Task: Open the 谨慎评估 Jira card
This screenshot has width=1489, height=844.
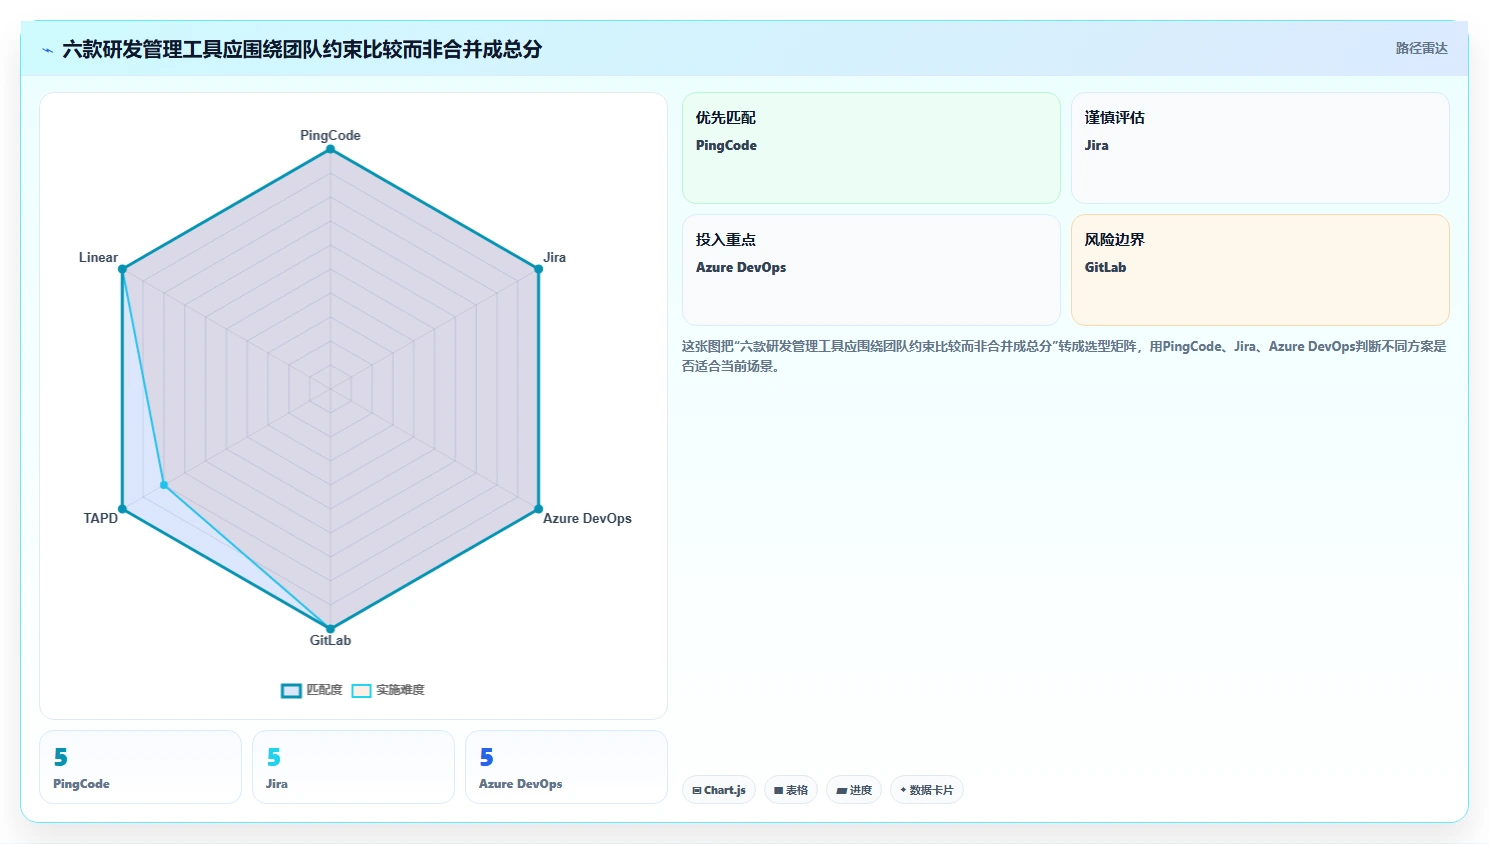Action: pyautogui.click(x=1260, y=148)
